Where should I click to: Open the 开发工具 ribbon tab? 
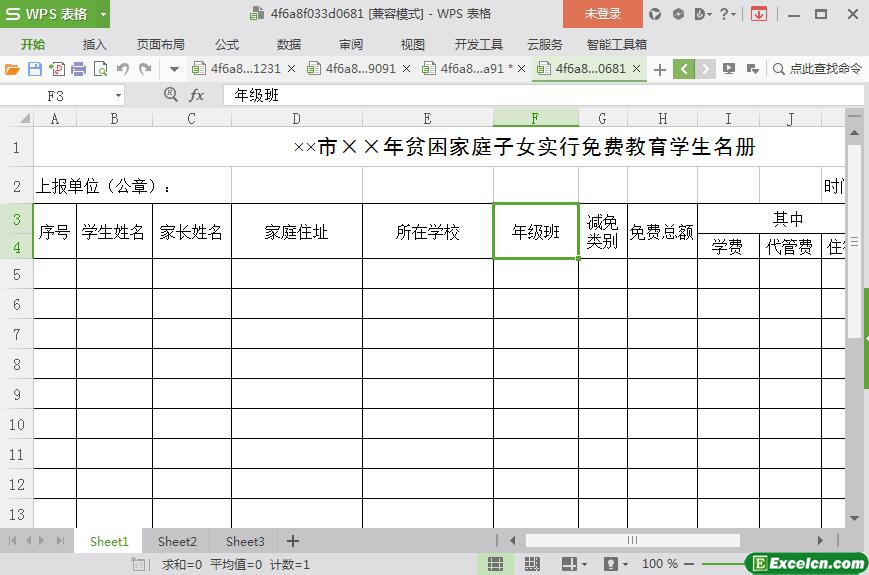pyautogui.click(x=478, y=44)
